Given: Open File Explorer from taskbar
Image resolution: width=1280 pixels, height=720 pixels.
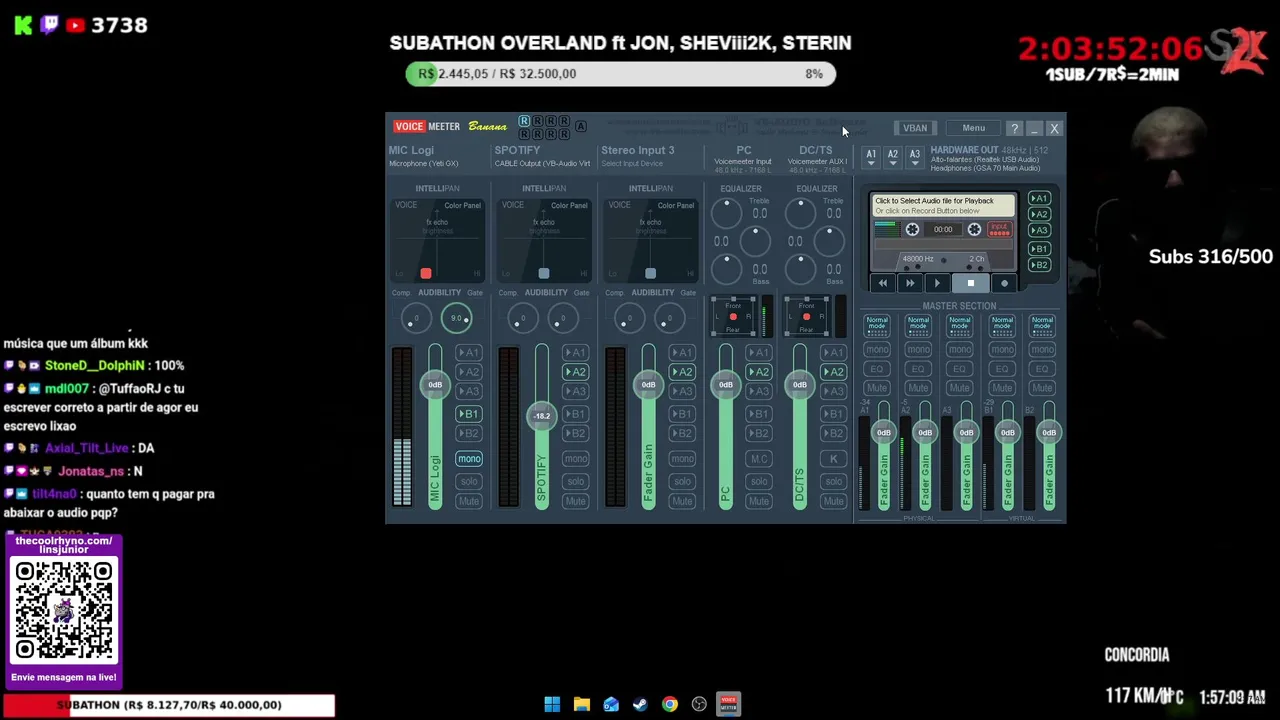Looking at the screenshot, I should click(x=581, y=704).
